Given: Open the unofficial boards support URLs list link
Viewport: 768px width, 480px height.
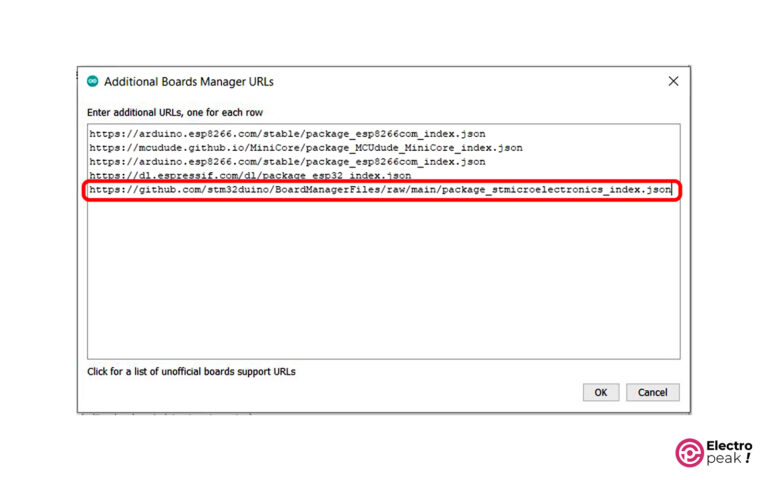Looking at the screenshot, I should click(191, 371).
